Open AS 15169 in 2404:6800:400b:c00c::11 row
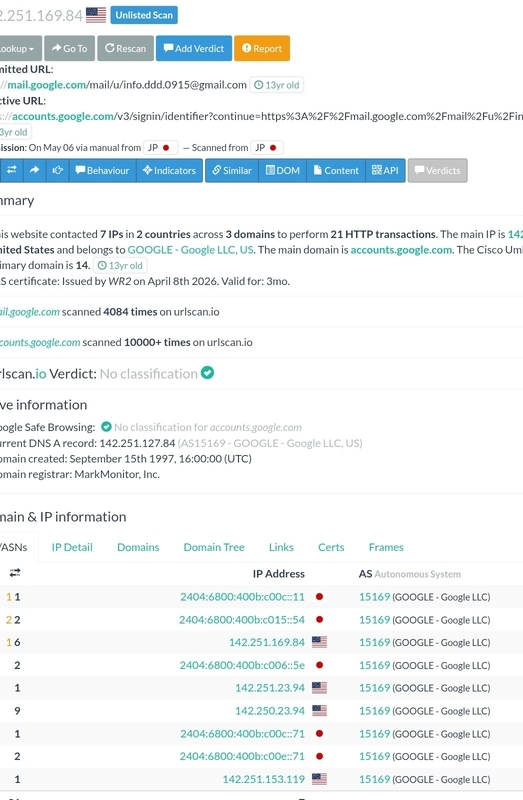This screenshot has width=523, height=800. (x=375, y=597)
